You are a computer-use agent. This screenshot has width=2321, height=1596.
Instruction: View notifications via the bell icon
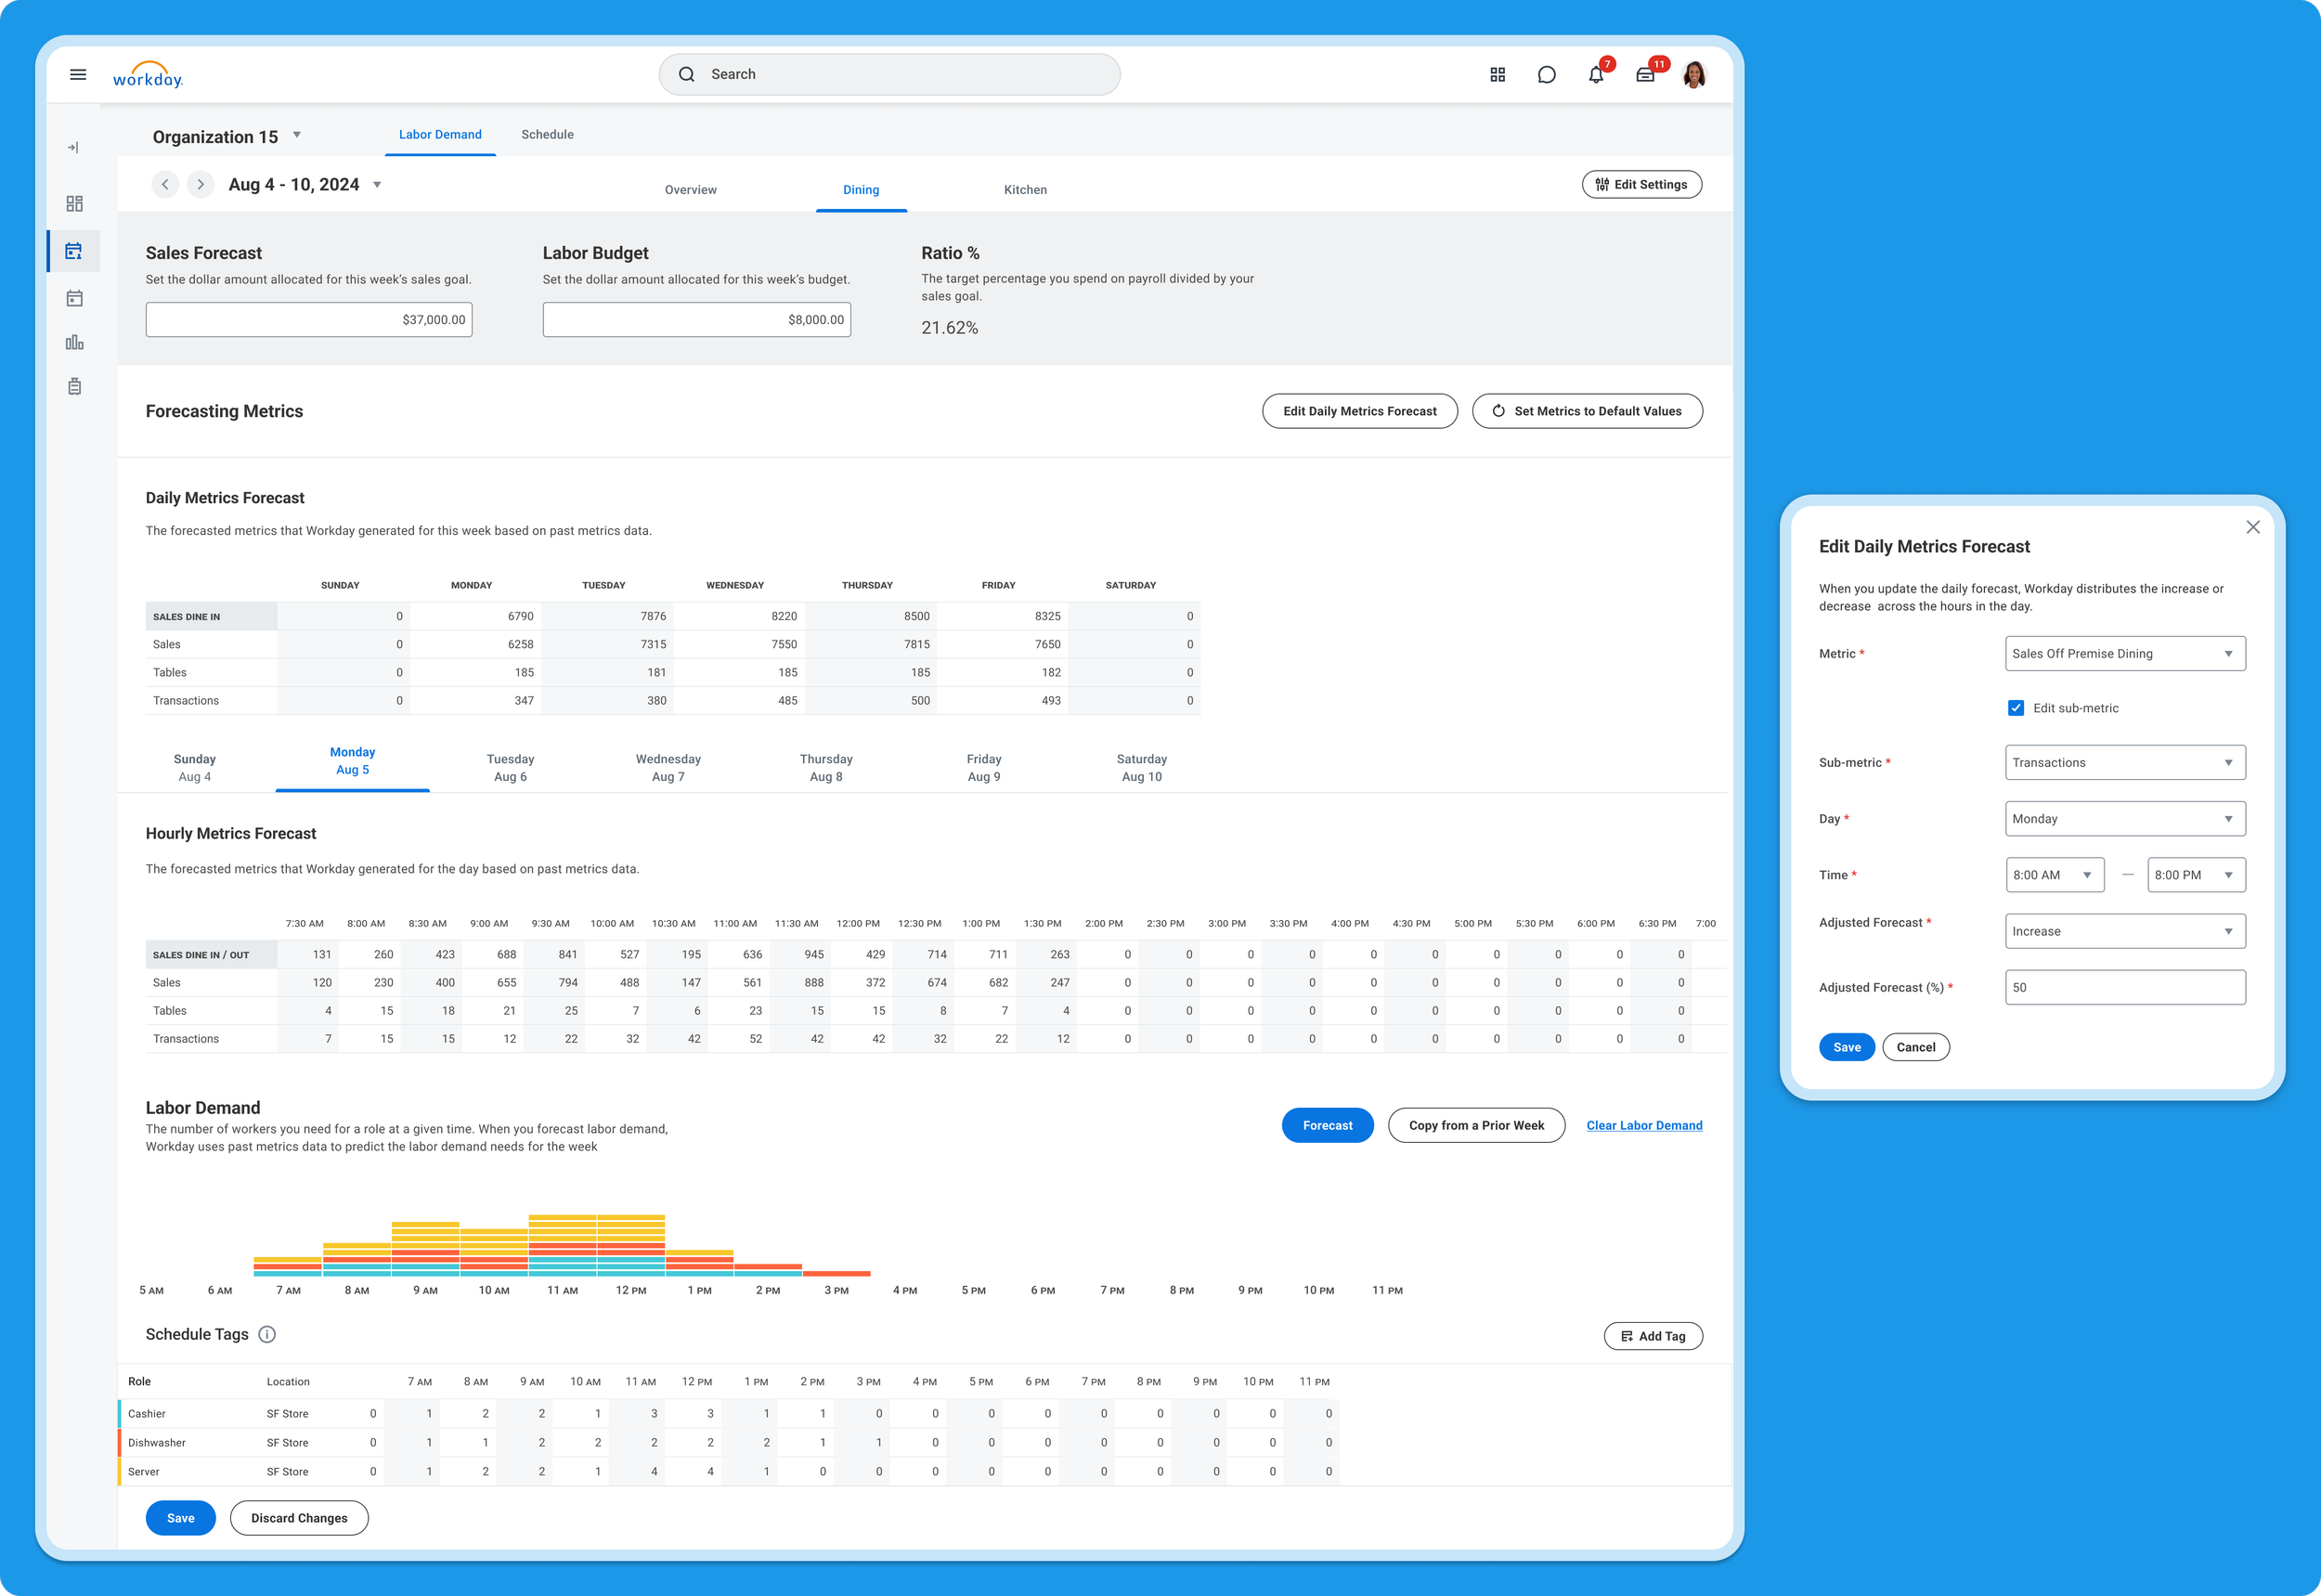click(1595, 75)
